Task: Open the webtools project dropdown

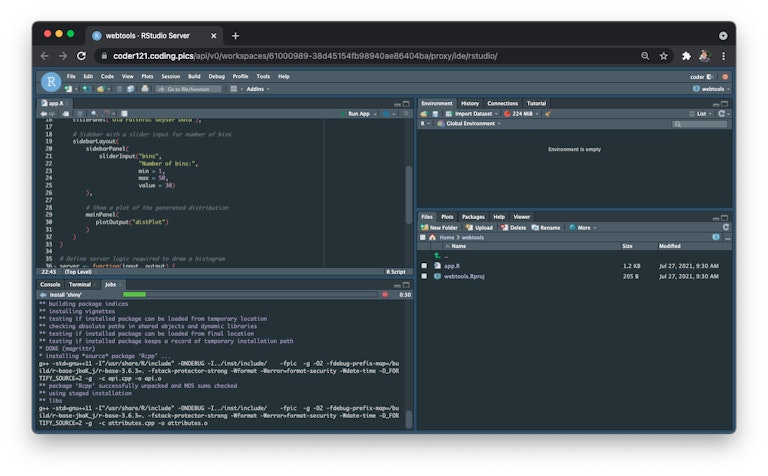Action: coord(711,89)
